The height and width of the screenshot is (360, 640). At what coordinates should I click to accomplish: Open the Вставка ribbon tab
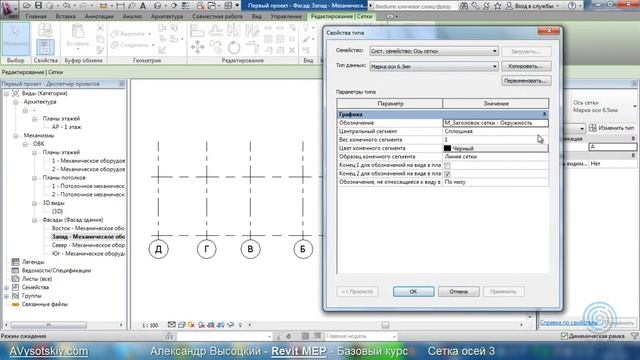(65, 16)
